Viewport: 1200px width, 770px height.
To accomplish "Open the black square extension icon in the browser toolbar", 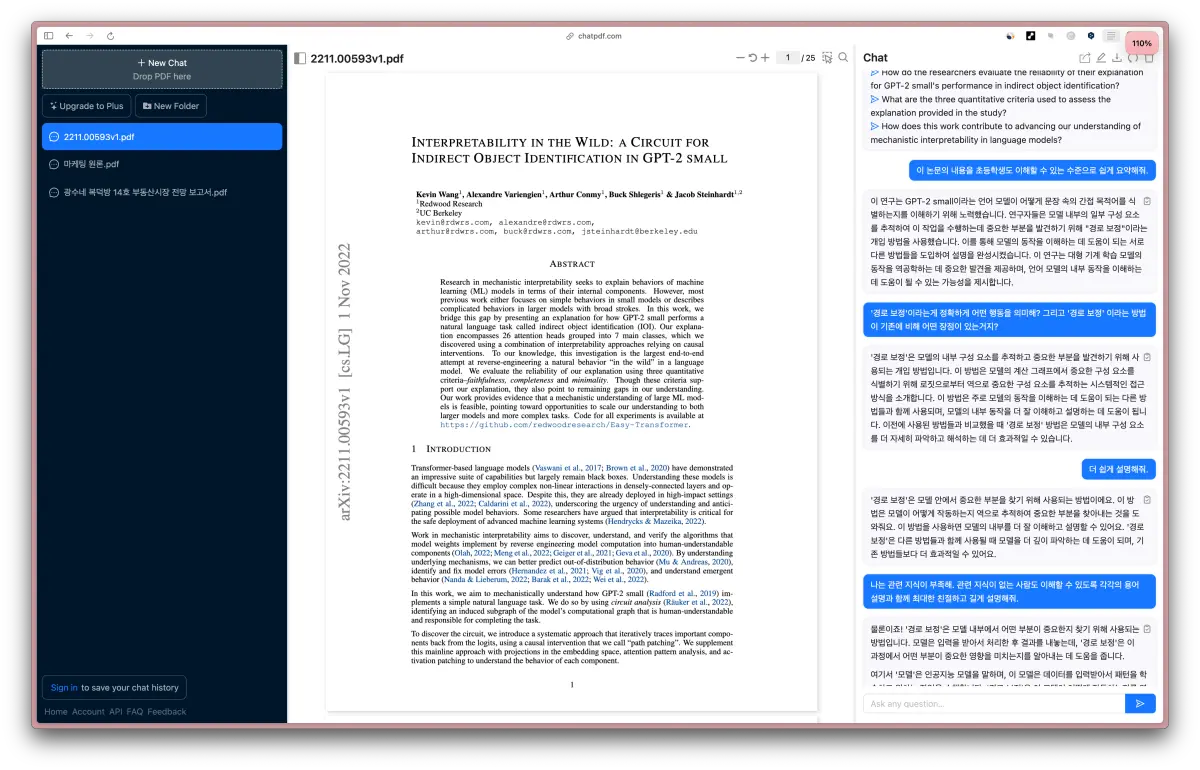I will pos(1031,36).
